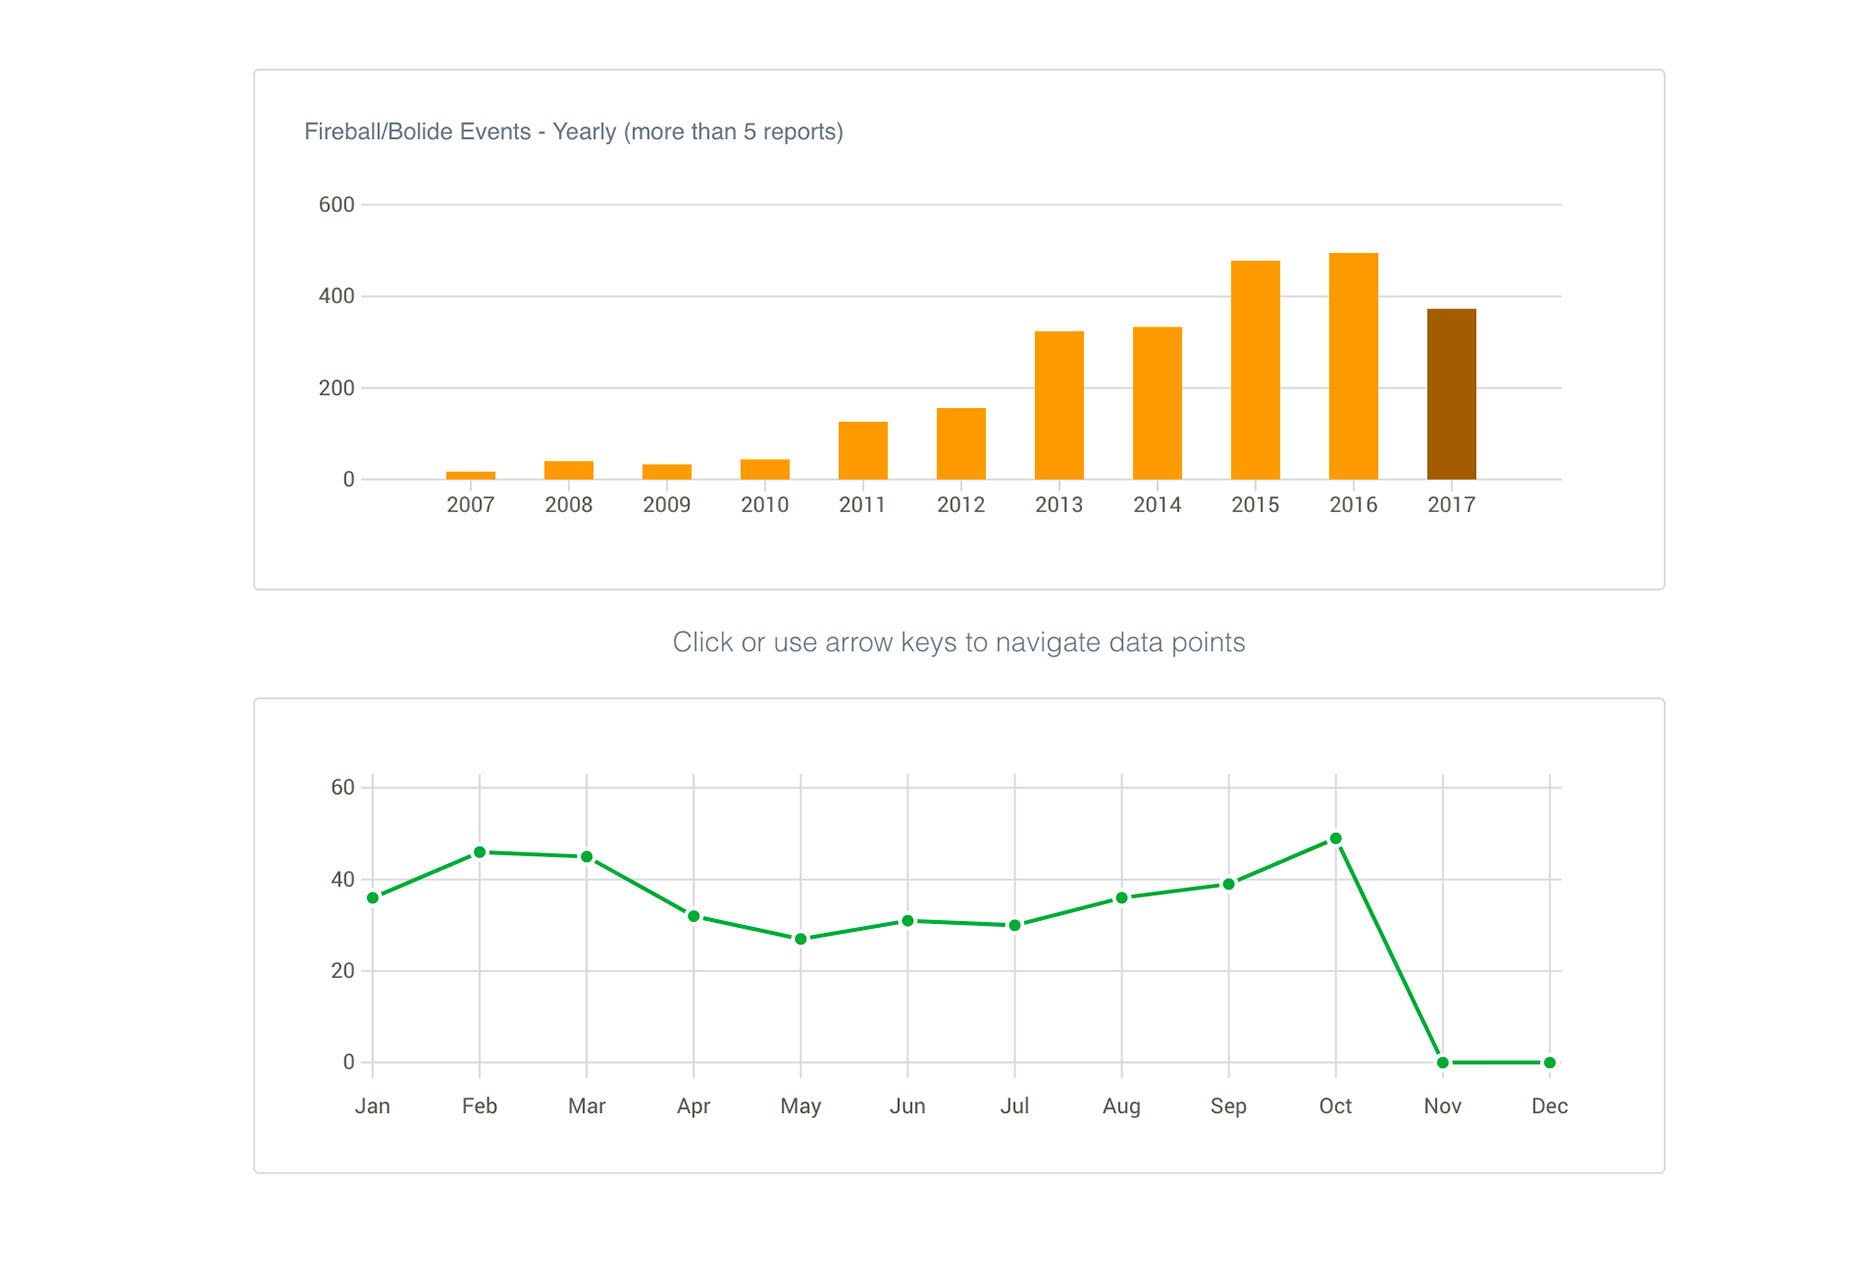Image resolution: width=1856 pixels, height=1280 pixels.
Task: Click the September data point
Action: pyautogui.click(x=1229, y=884)
